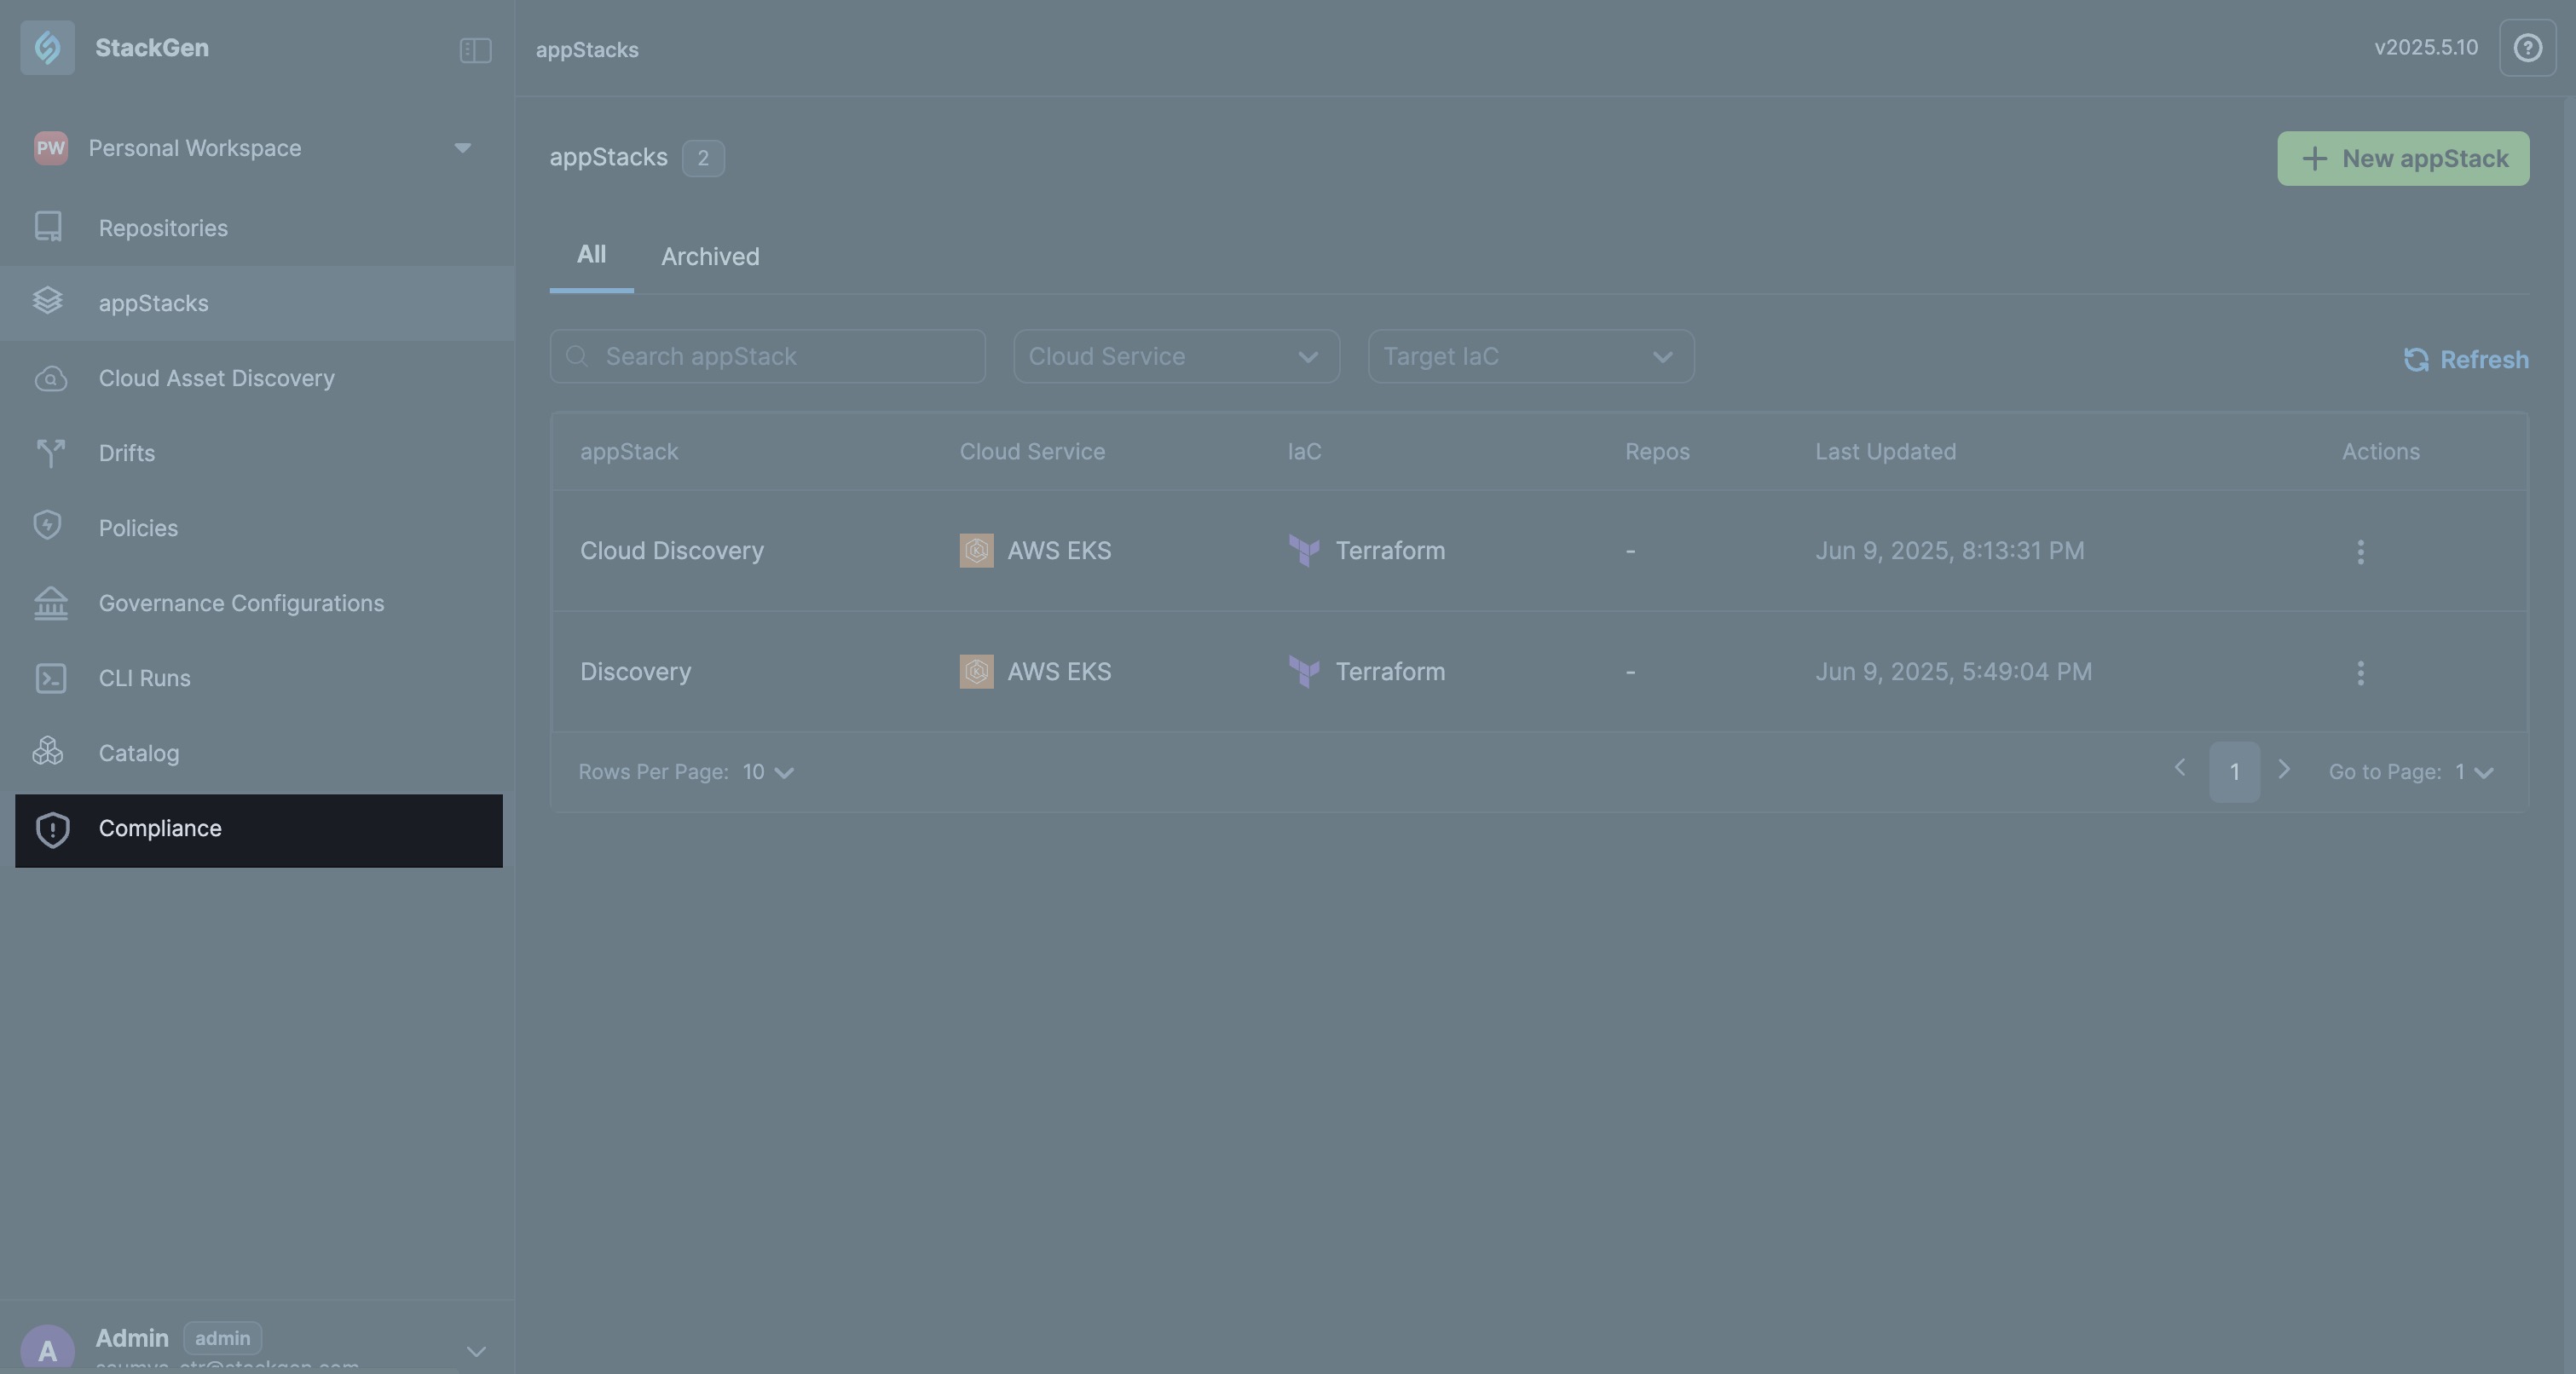
Task: Click the Drifts branch icon
Action: point(50,453)
